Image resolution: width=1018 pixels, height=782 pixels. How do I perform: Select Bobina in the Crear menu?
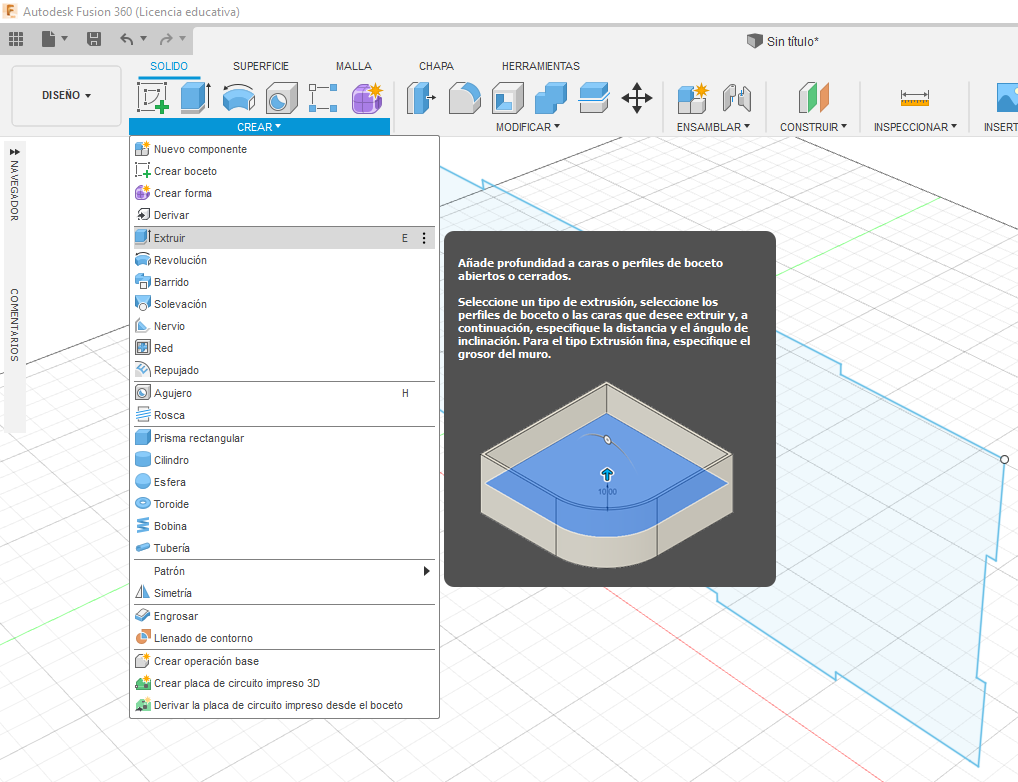click(284, 527)
